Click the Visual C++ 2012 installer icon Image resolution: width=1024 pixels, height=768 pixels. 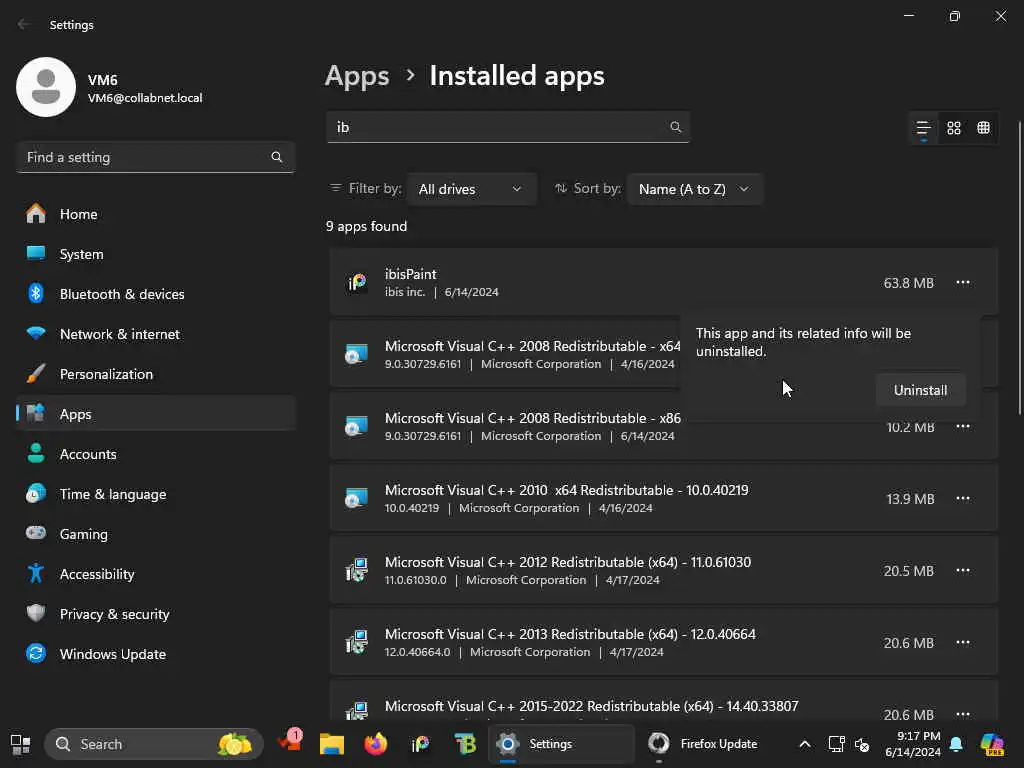pyautogui.click(x=357, y=570)
